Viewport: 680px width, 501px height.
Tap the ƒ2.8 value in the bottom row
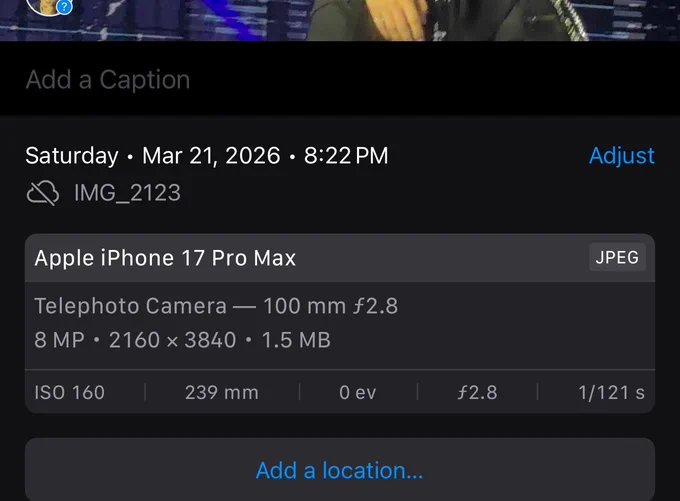pyautogui.click(x=477, y=393)
